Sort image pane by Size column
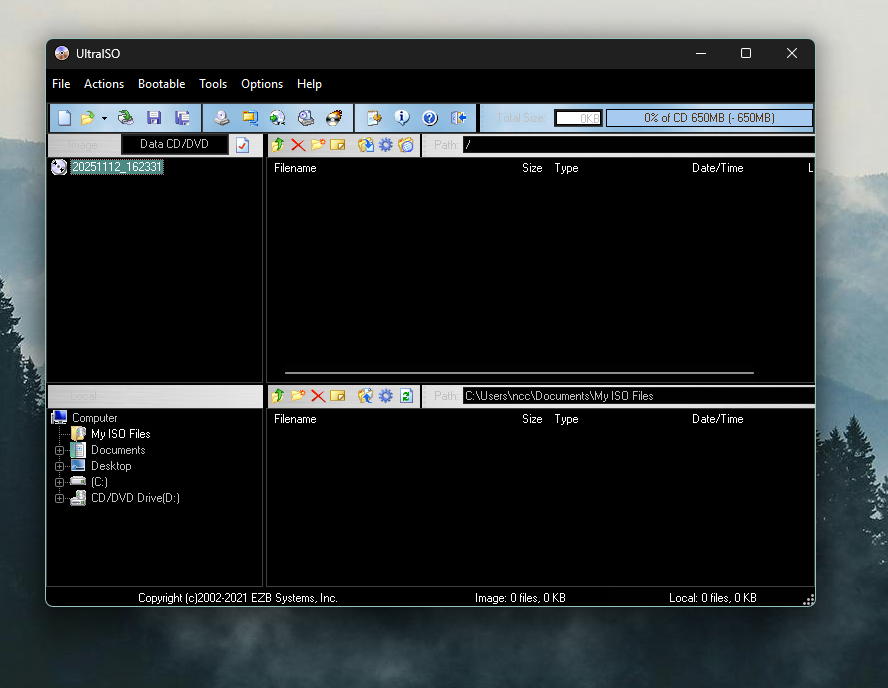Viewport: 888px width, 688px height. point(532,168)
